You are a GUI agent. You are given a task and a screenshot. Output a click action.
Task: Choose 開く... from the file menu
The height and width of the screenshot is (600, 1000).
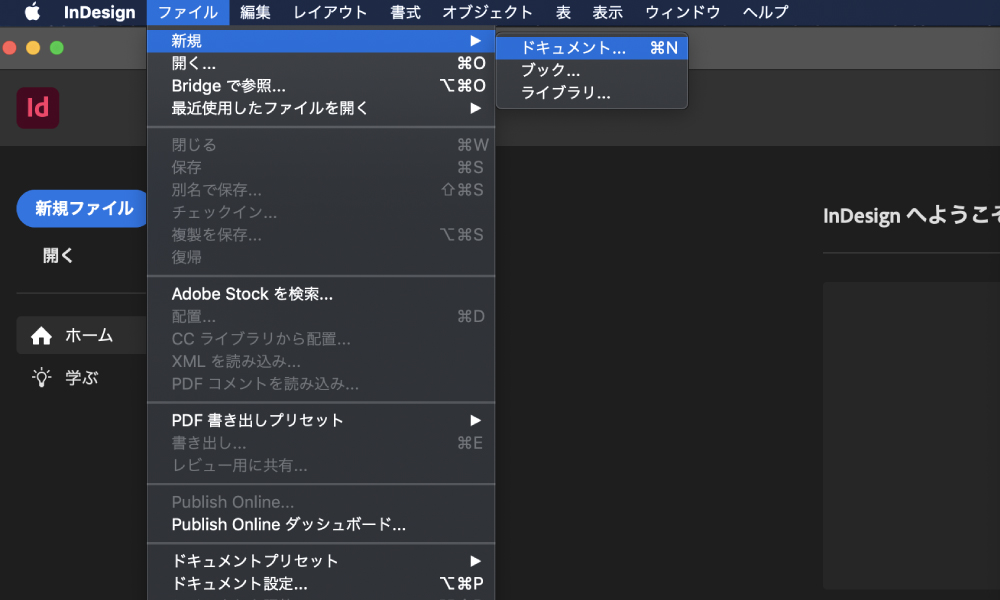(321, 63)
